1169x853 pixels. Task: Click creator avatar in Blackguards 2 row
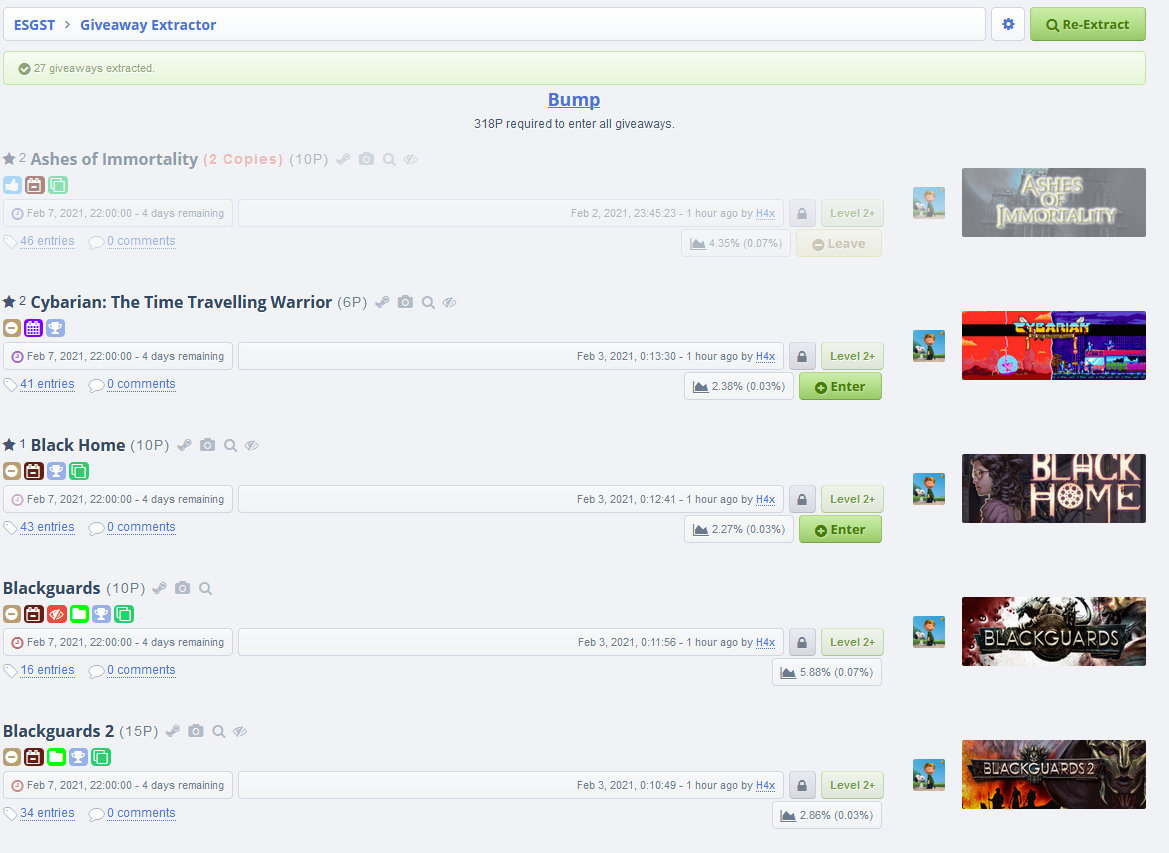(x=929, y=775)
